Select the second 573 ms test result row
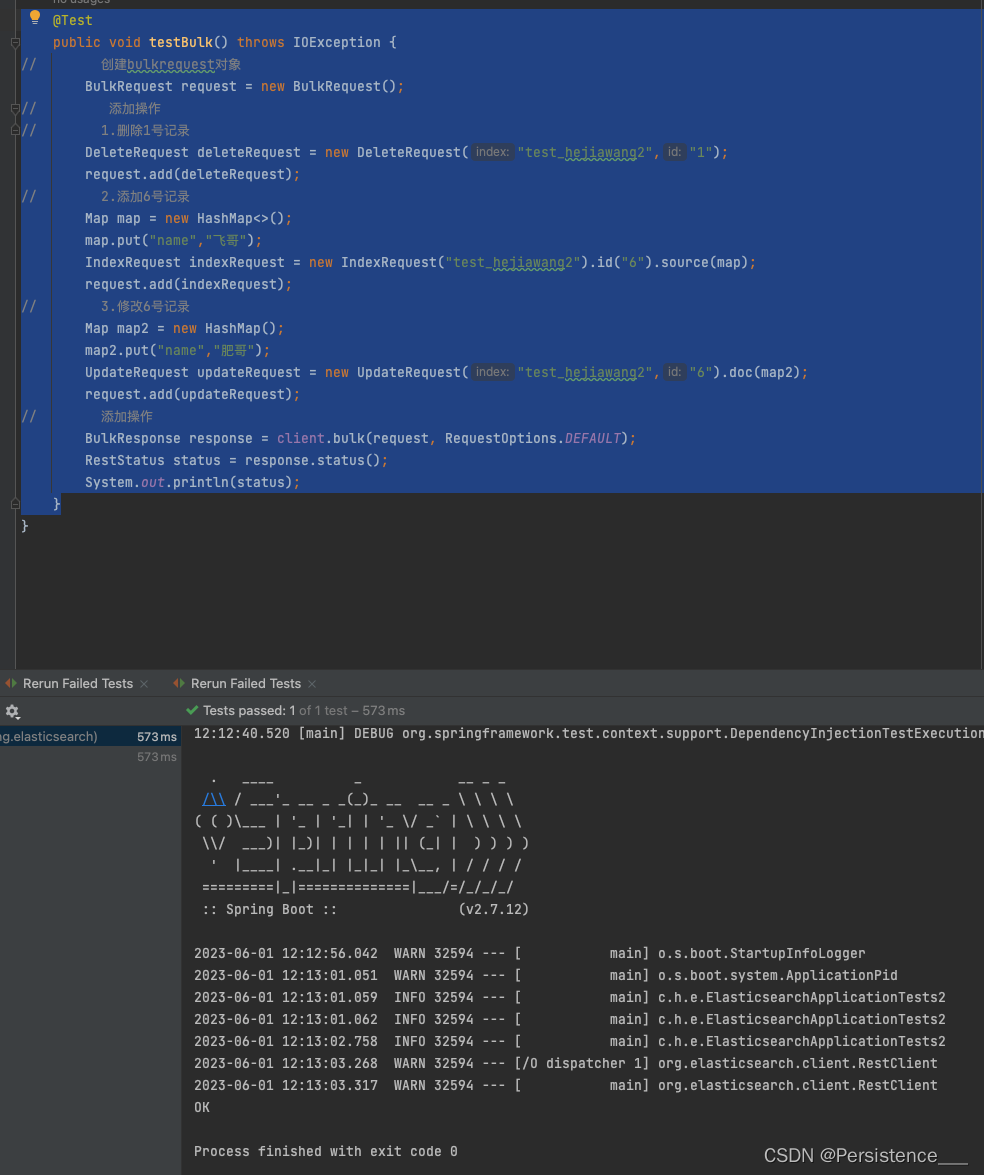This screenshot has height=1175, width=984. [90, 757]
